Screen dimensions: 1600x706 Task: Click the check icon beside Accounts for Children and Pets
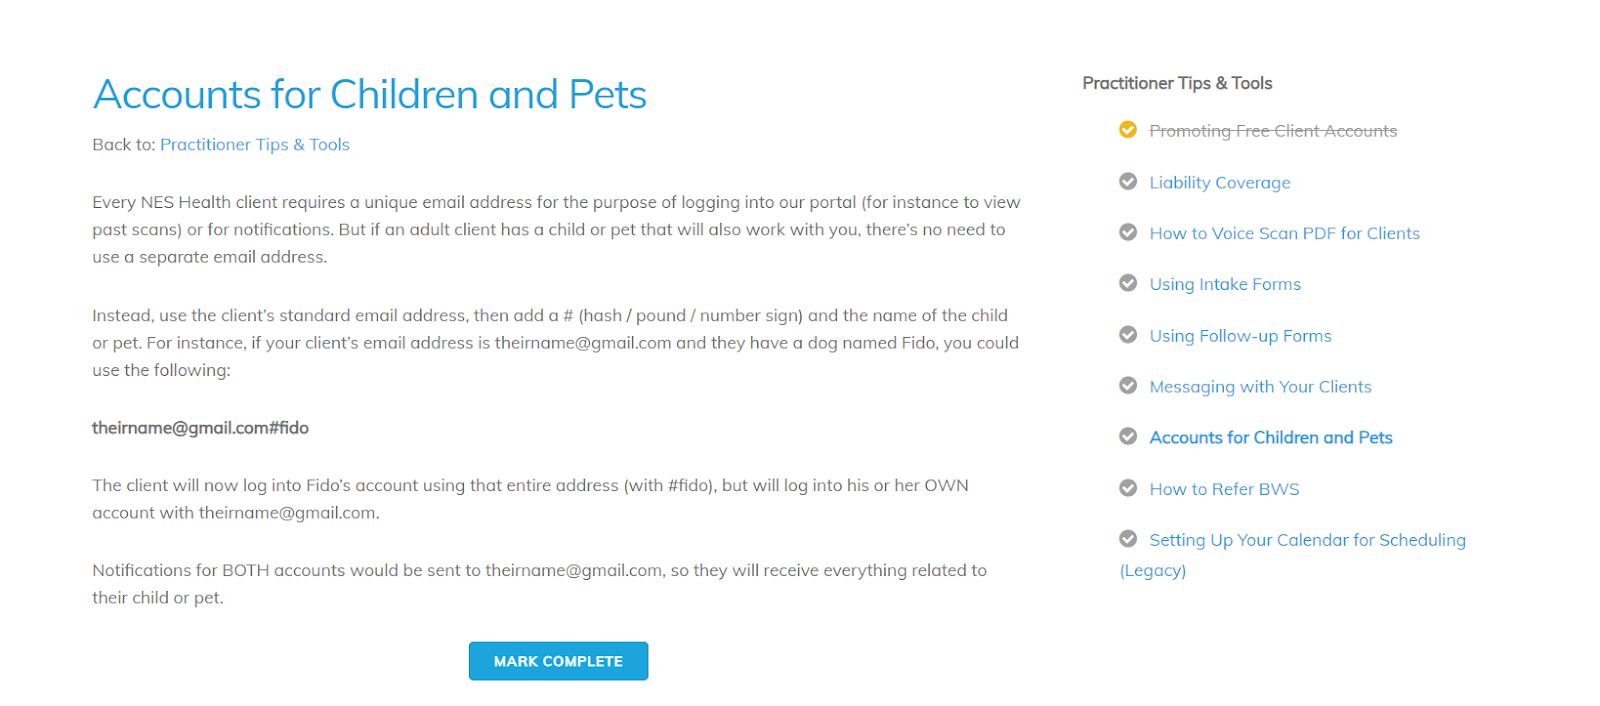coord(1128,436)
